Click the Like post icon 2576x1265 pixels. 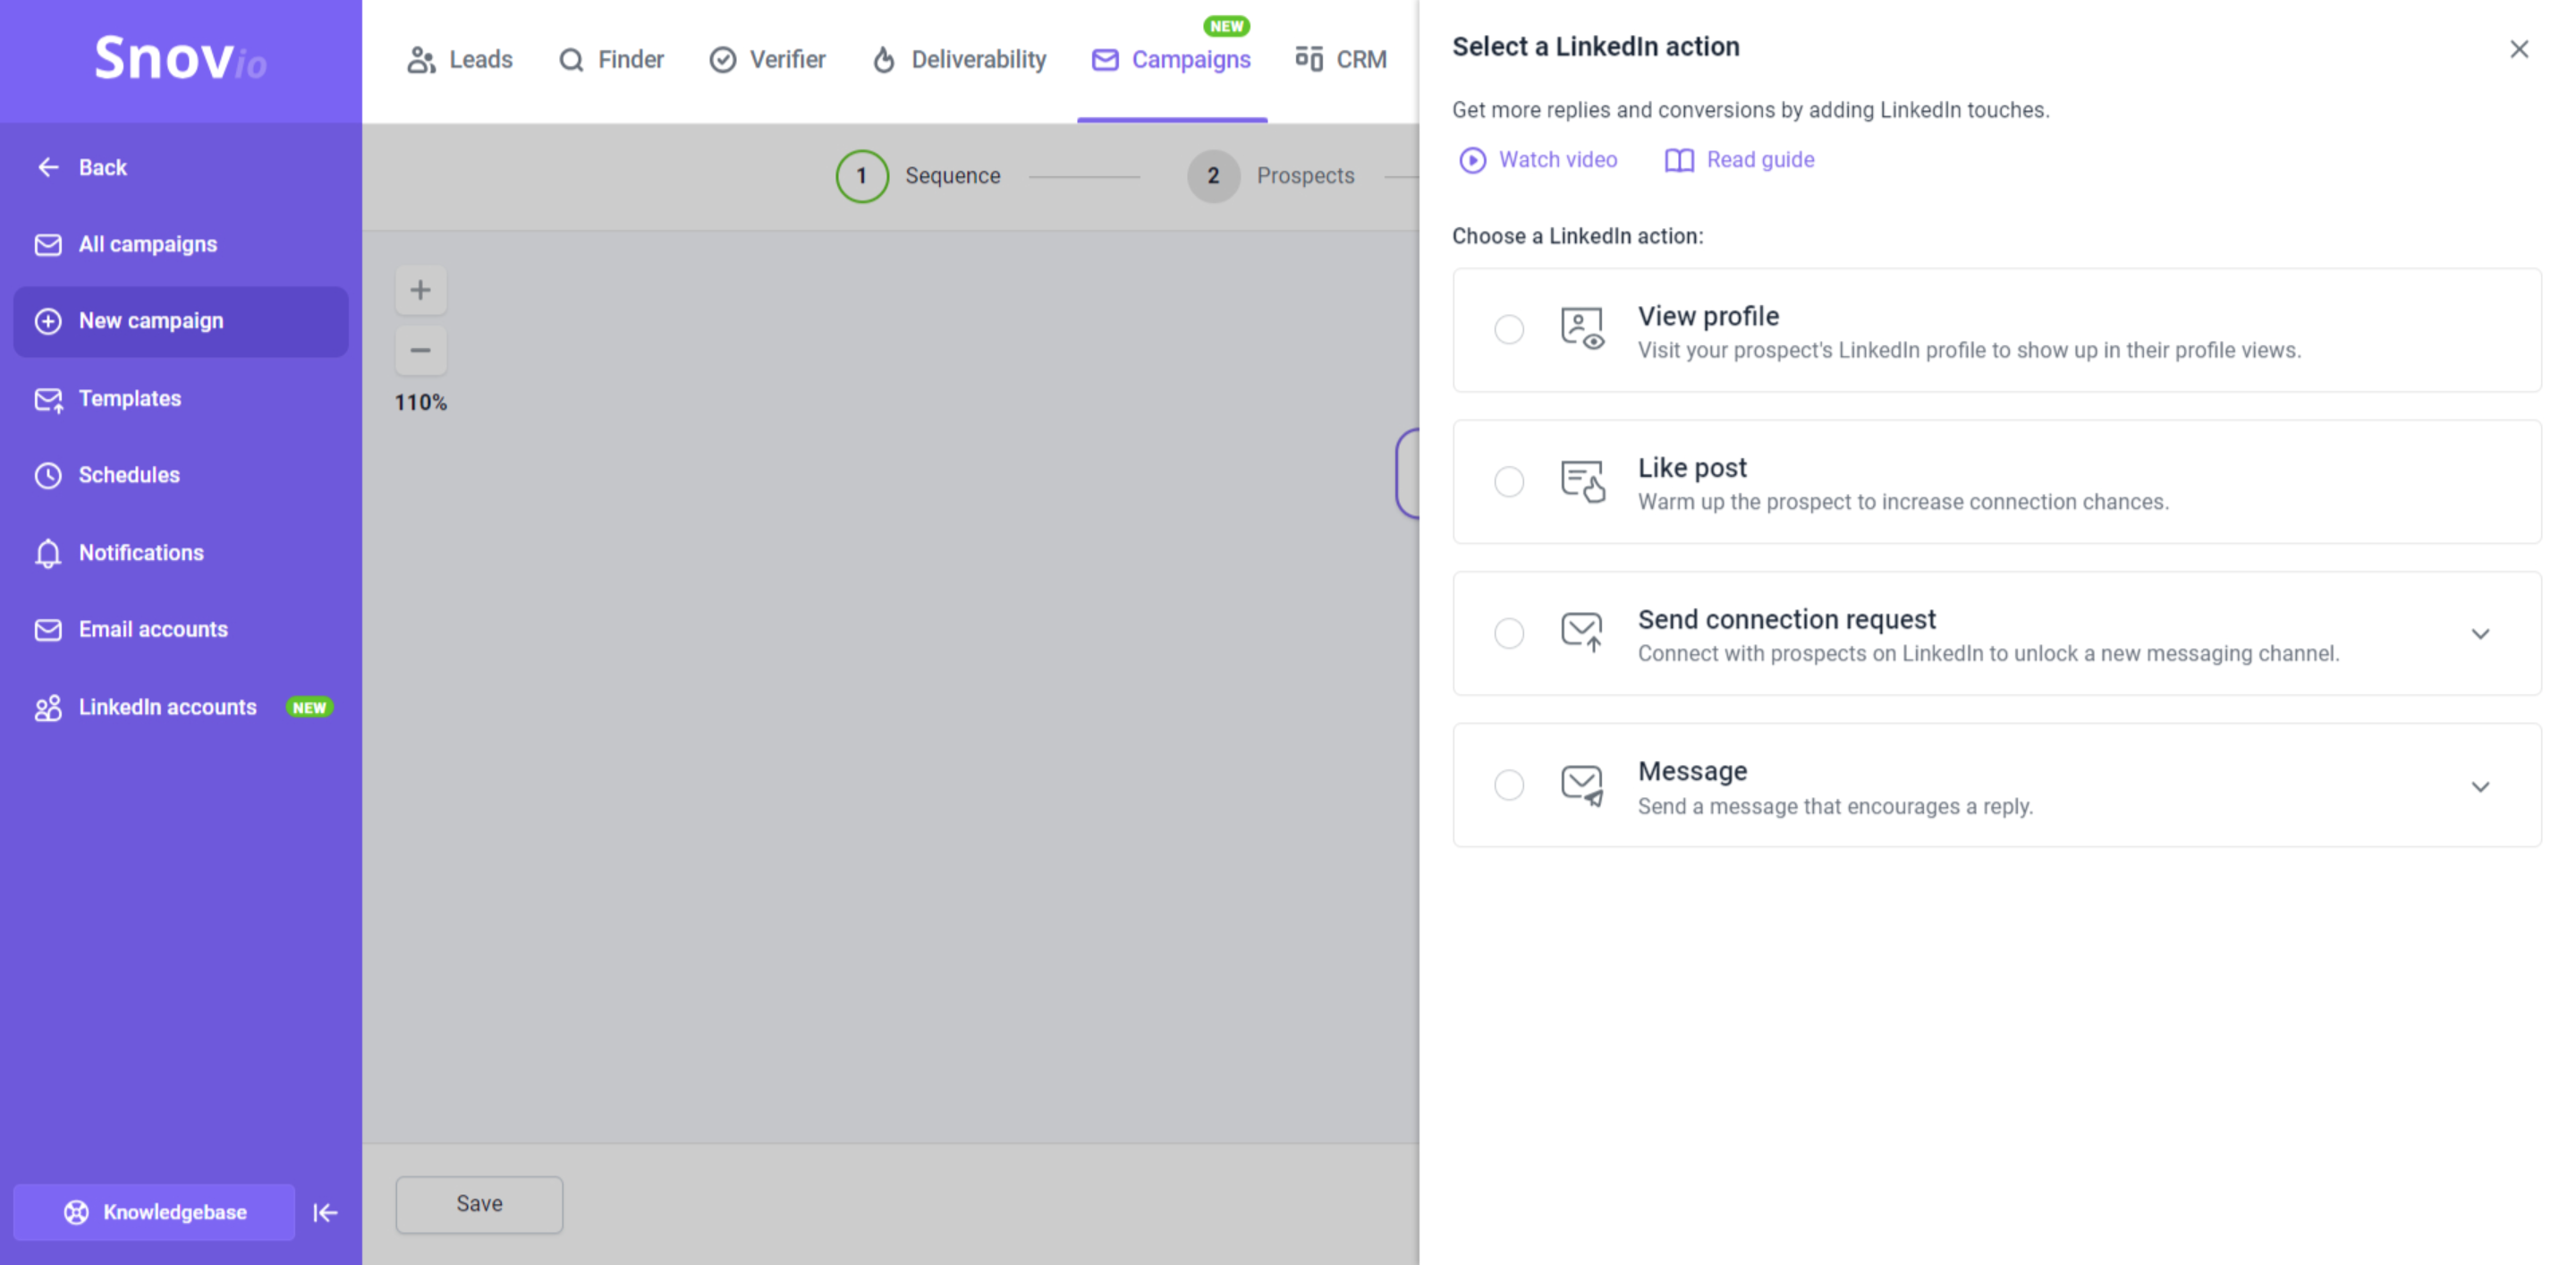click(x=1582, y=481)
